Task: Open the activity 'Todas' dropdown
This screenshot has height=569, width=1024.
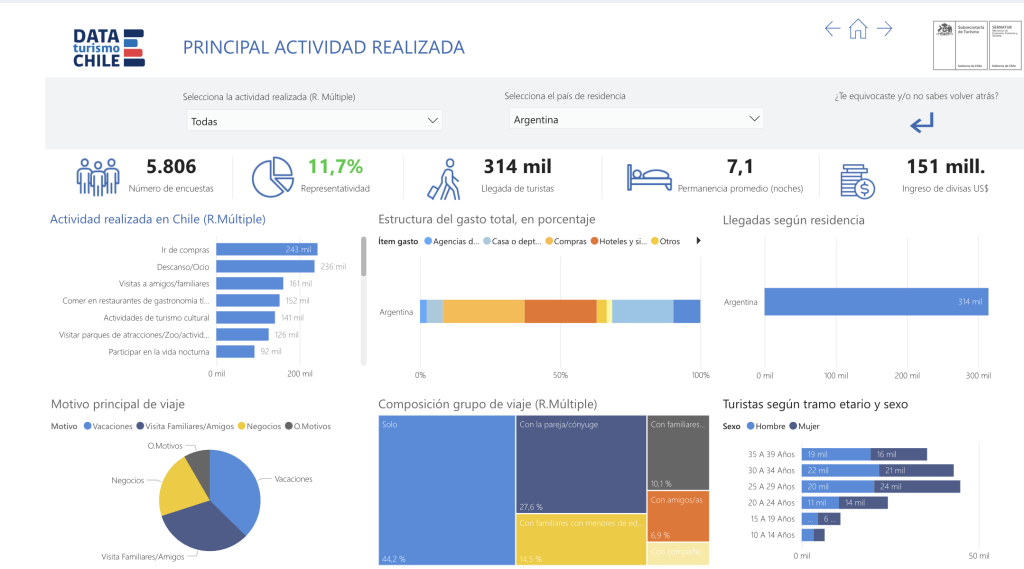Action: (314, 120)
